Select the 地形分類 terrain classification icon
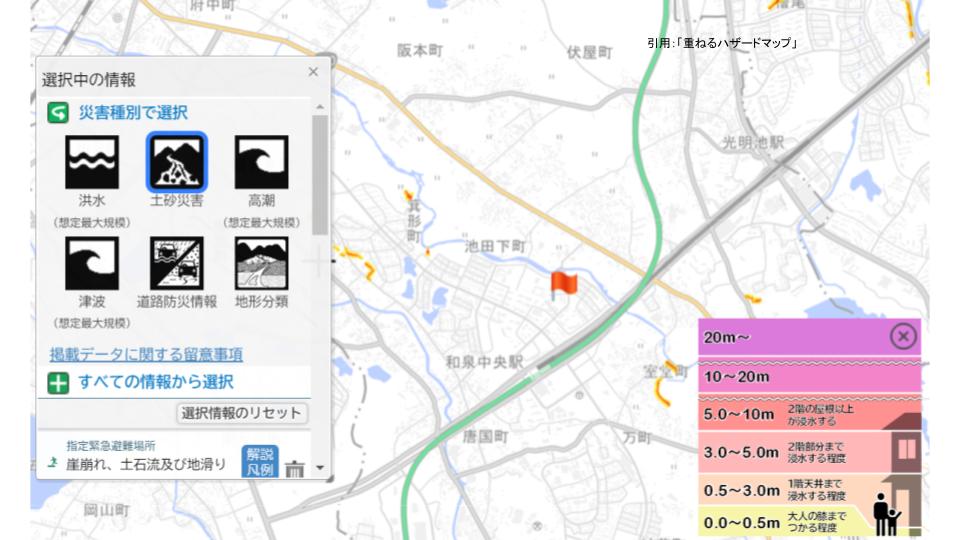 pos(261,263)
